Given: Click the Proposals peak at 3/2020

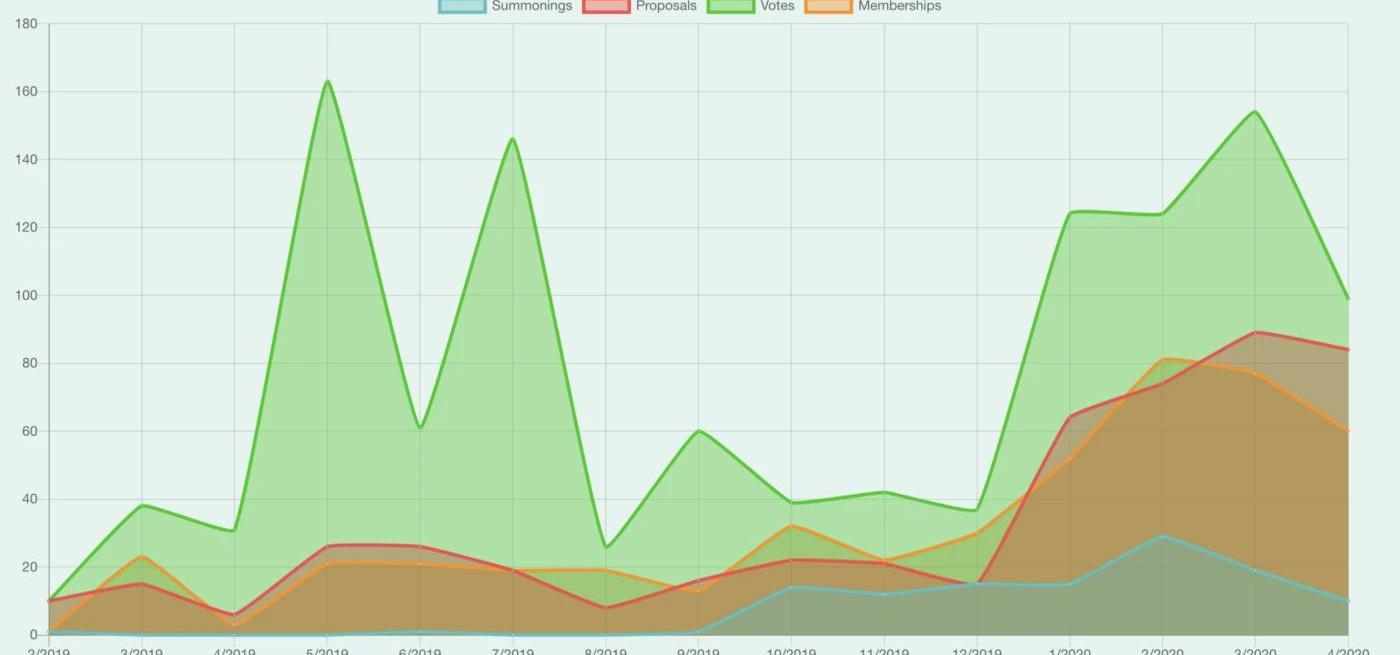Looking at the screenshot, I should pos(1255,332).
